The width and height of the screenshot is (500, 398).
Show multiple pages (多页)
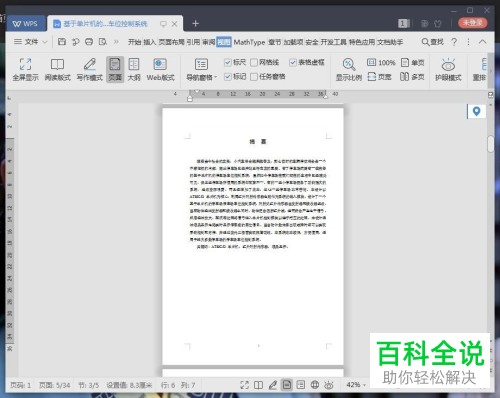[x=412, y=77]
